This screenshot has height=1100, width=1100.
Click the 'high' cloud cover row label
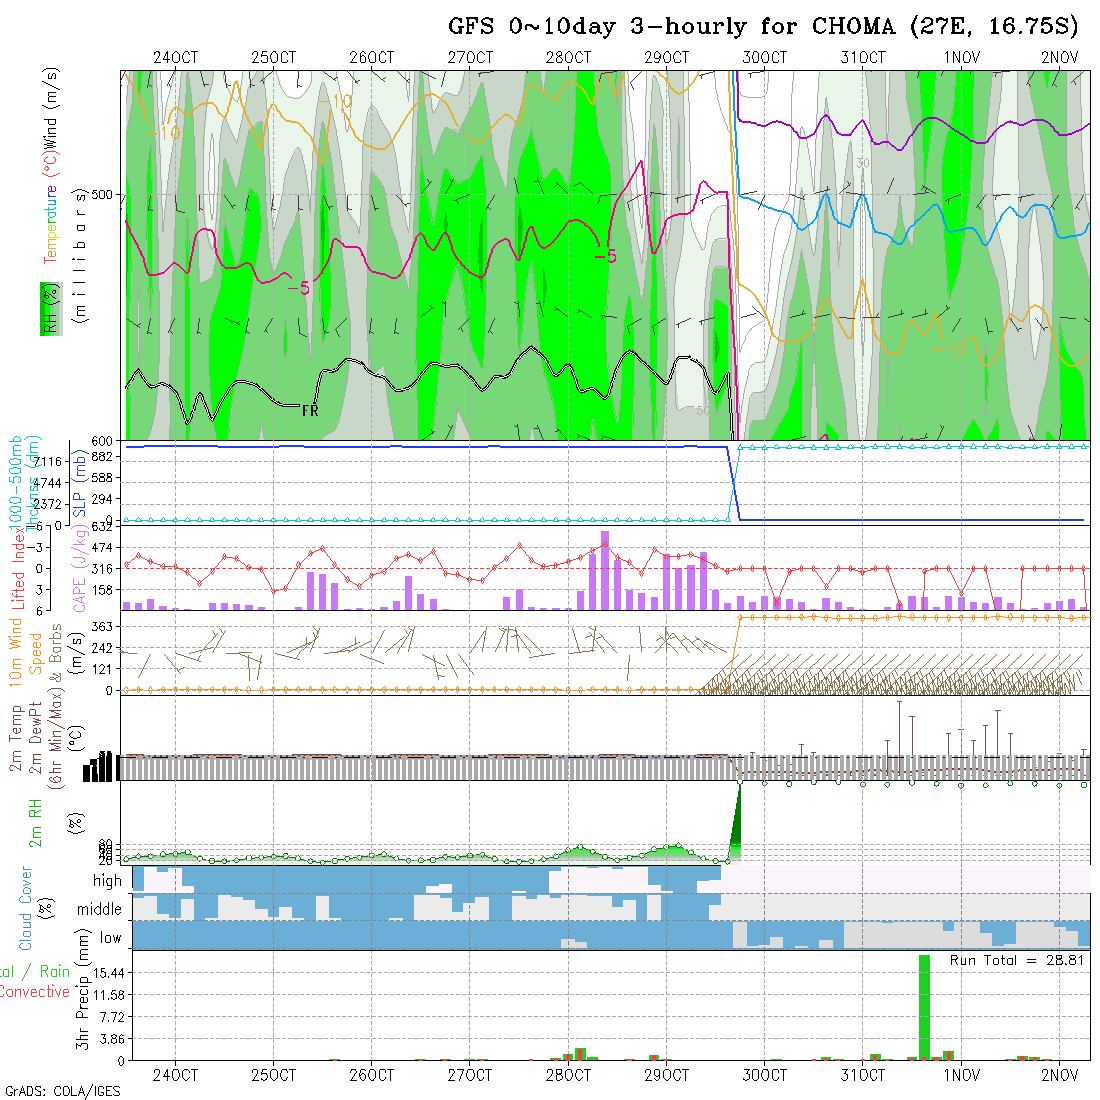click(107, 881)
